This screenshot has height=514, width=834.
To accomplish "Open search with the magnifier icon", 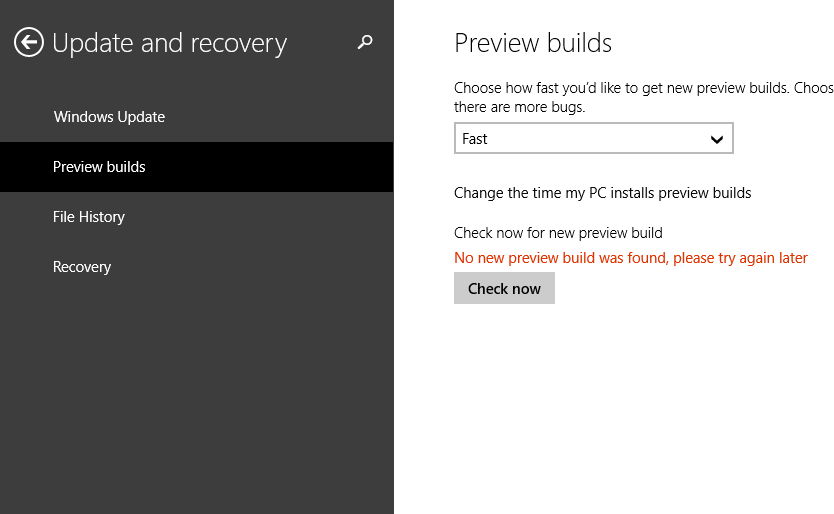I will (x=365, y=42).
